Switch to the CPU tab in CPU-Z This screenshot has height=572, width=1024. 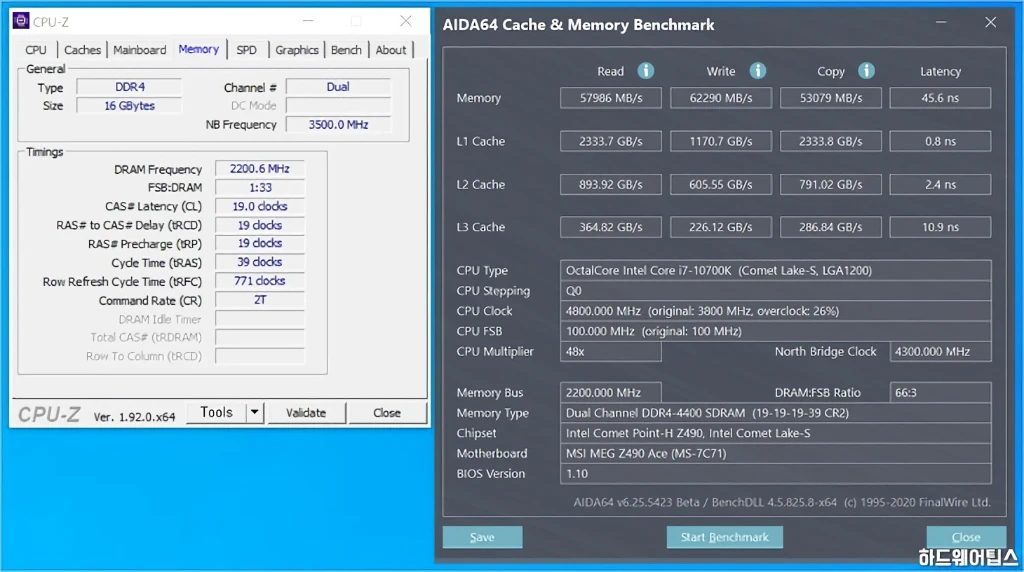(36, 50)
